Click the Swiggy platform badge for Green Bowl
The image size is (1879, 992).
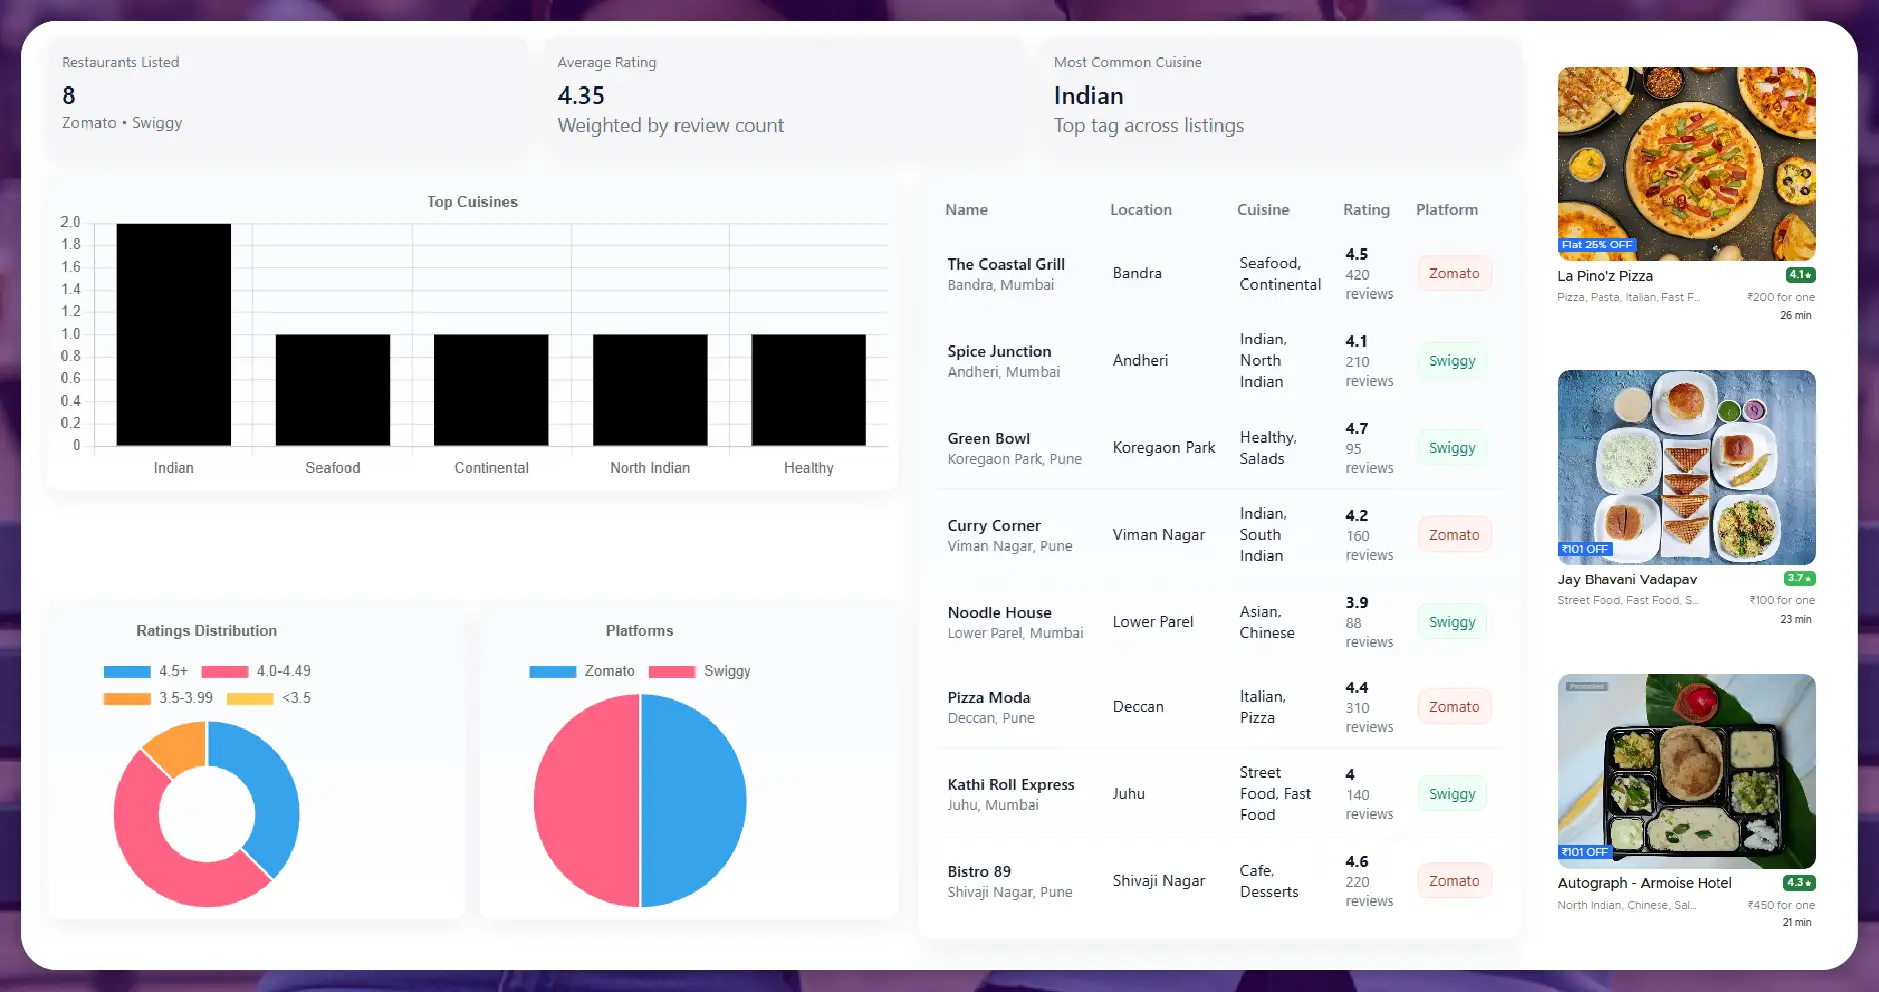point(1451,447)
